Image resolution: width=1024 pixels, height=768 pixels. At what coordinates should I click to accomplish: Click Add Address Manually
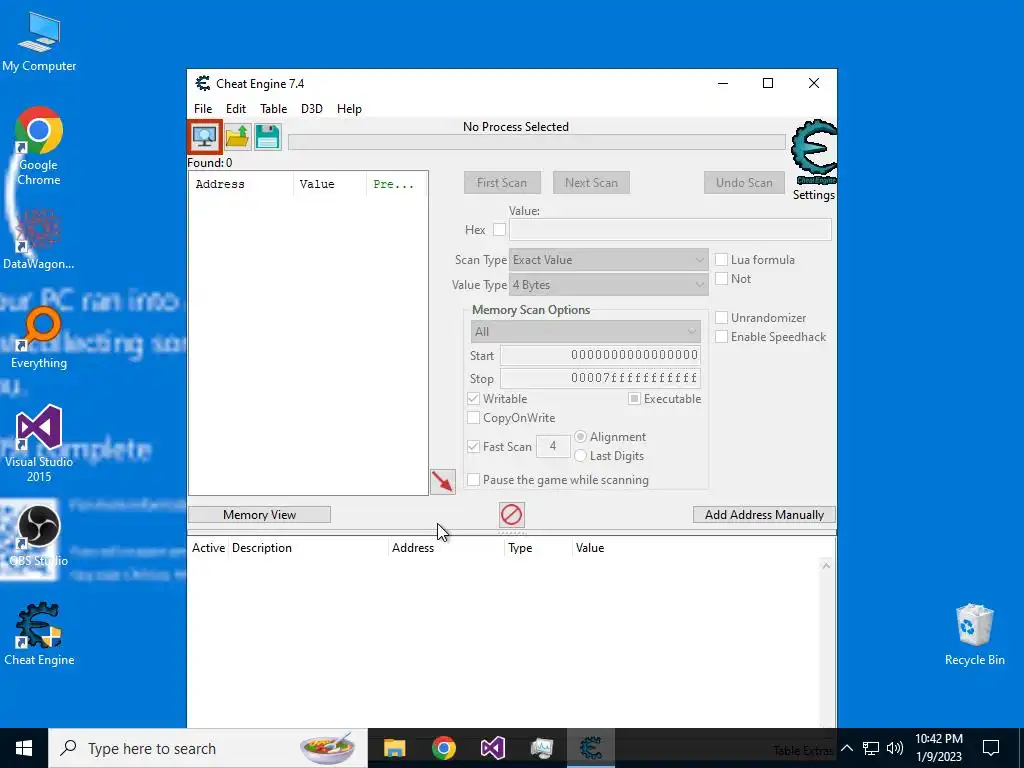(764, 515)
